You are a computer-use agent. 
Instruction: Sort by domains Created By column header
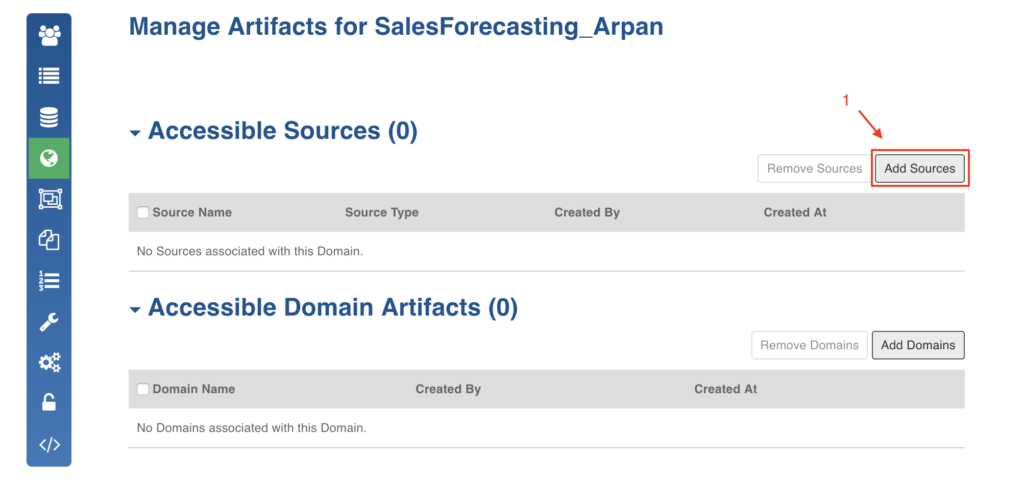pos(448,389)
